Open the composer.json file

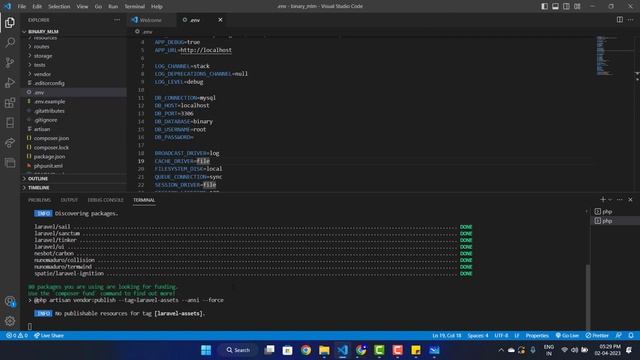51,138
